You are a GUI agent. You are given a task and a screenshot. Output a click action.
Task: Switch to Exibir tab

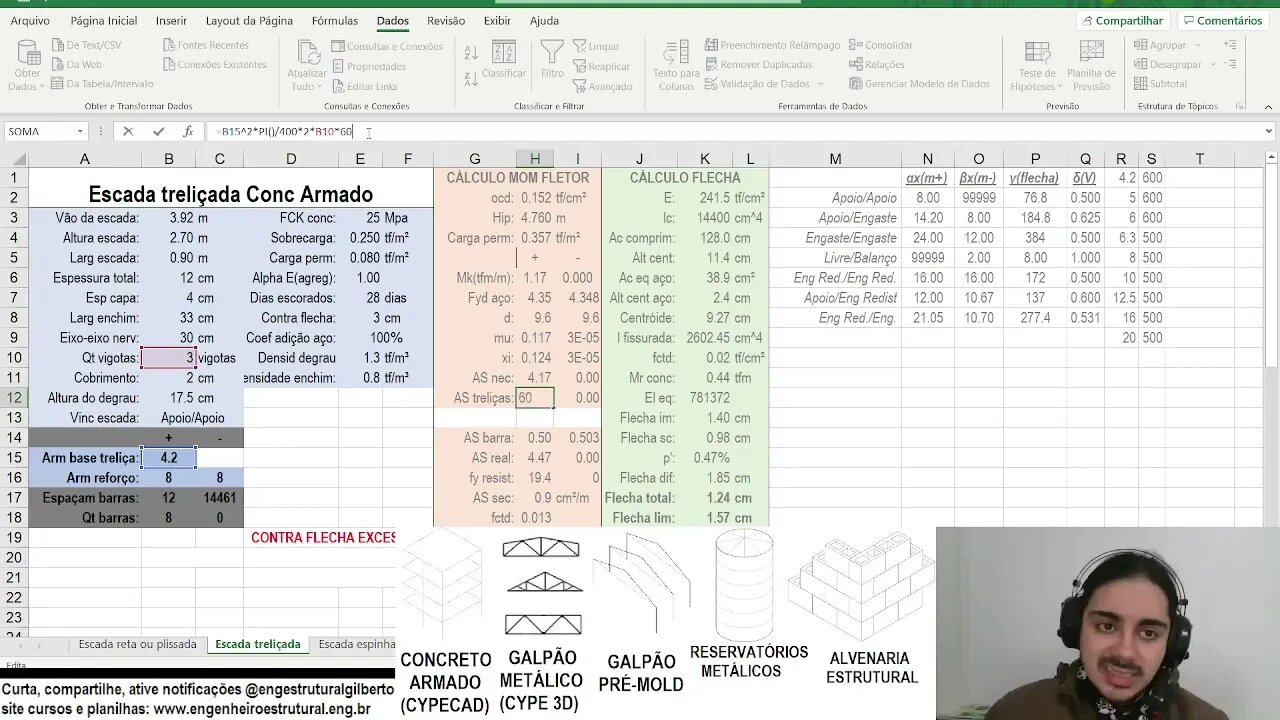(x=497, y=21)
